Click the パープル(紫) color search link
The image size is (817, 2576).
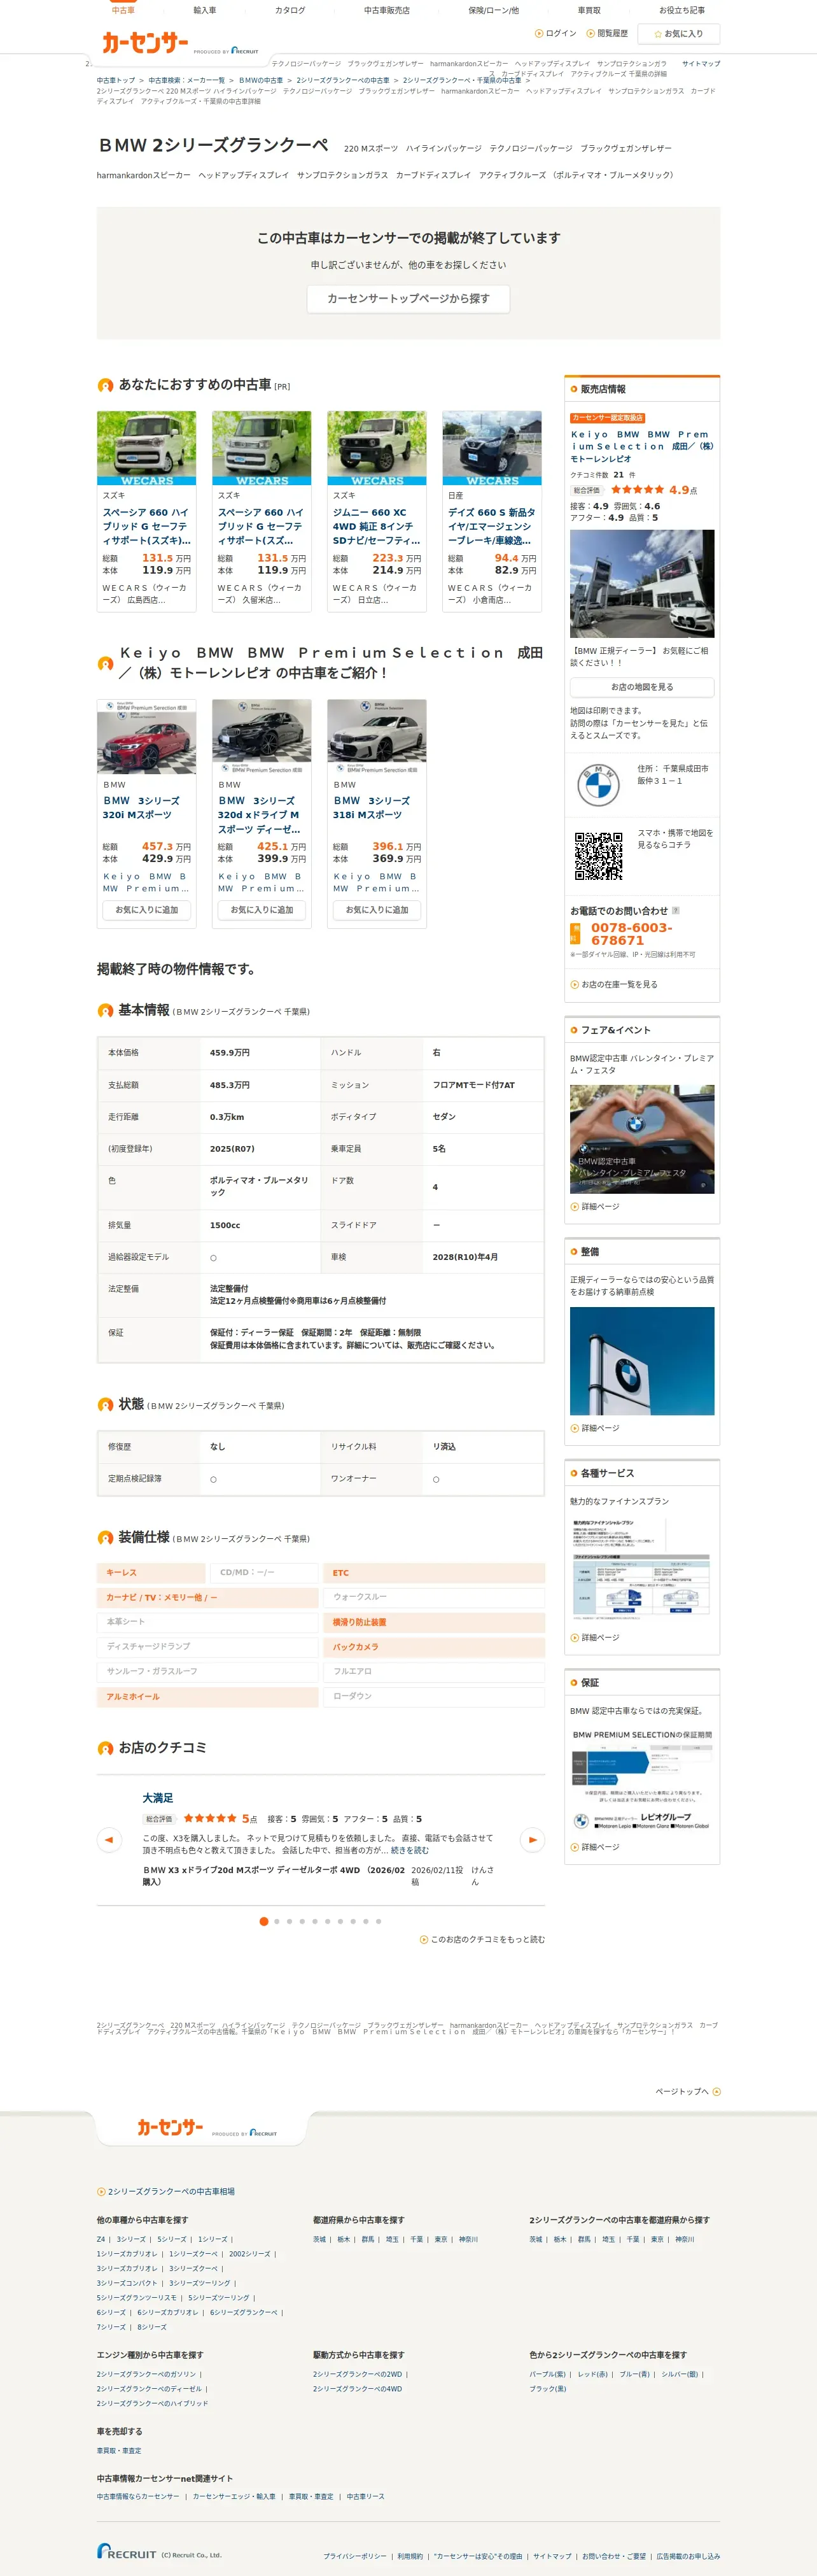click(x=548, y=2374)
